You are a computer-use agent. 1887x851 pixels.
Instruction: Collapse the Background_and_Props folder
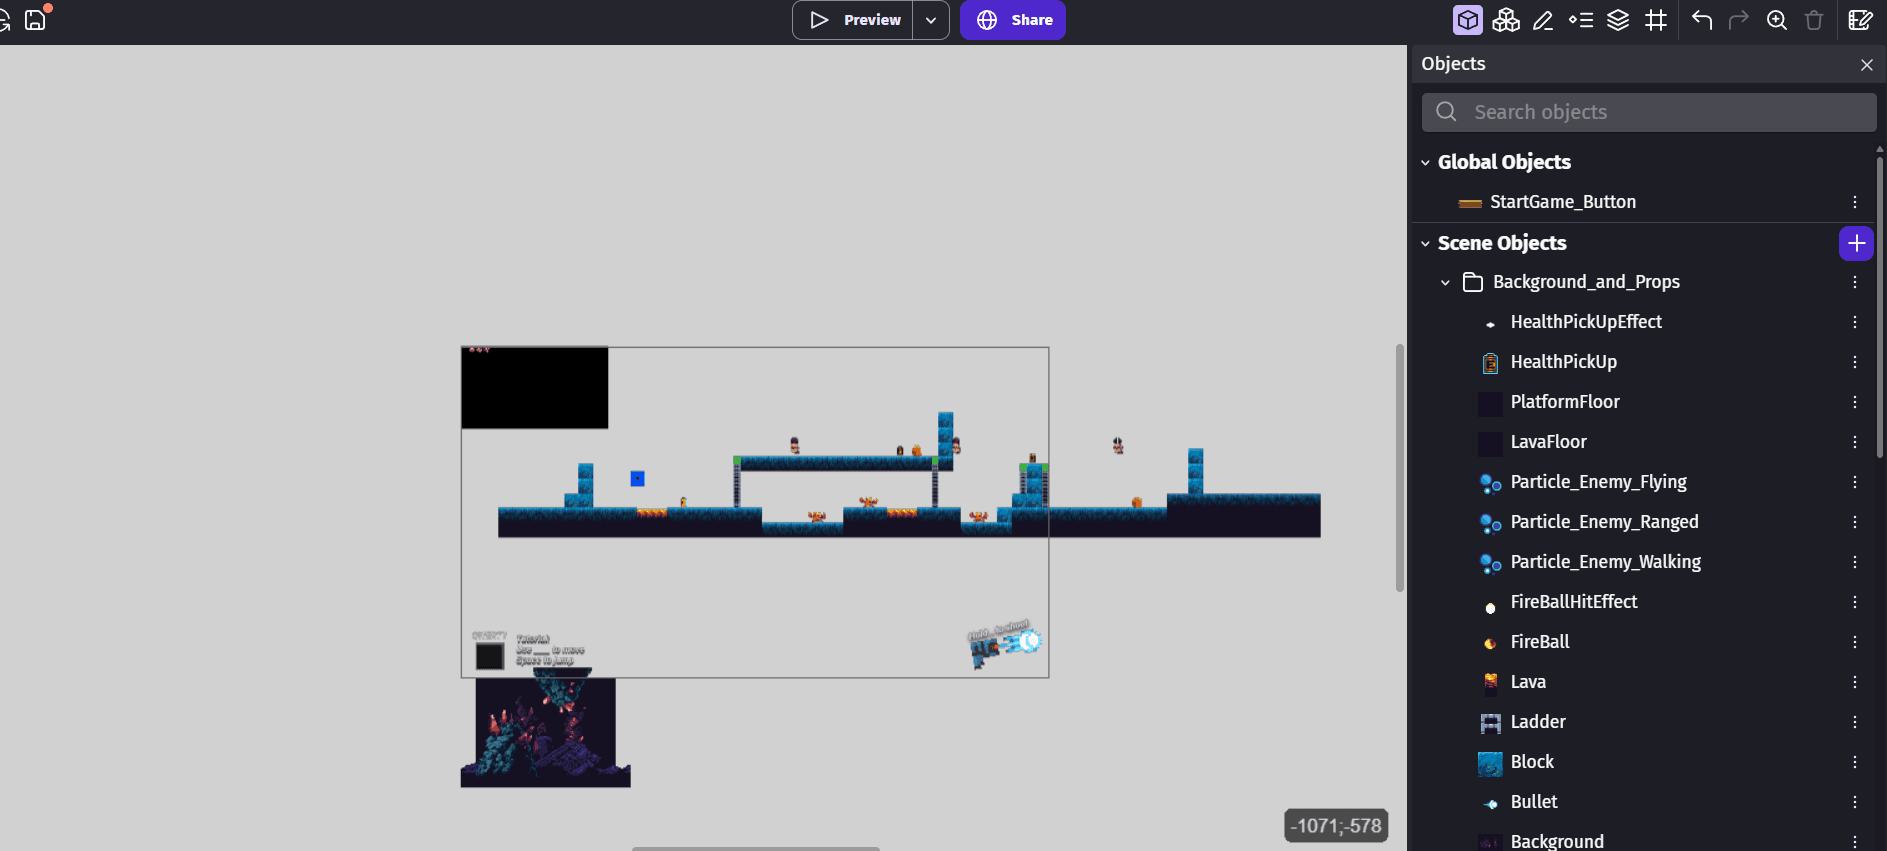[x=1445, y=283]
